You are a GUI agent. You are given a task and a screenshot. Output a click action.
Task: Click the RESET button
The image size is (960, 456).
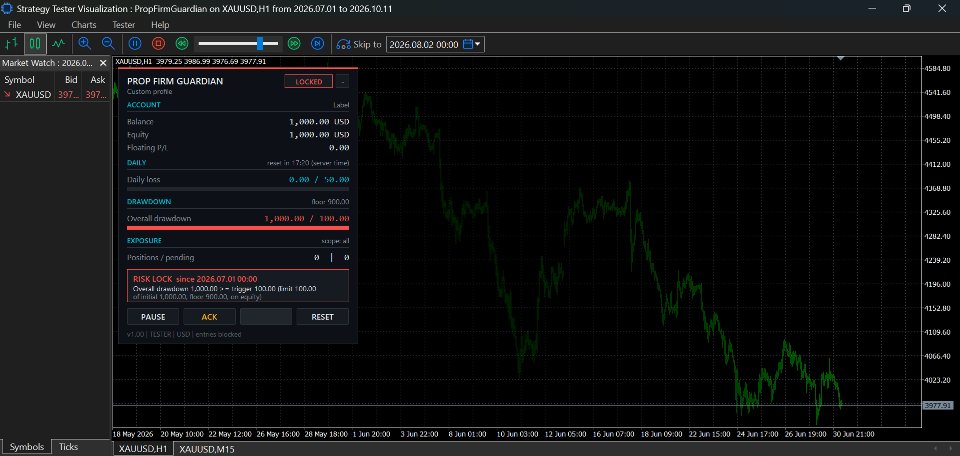point(323,316)
